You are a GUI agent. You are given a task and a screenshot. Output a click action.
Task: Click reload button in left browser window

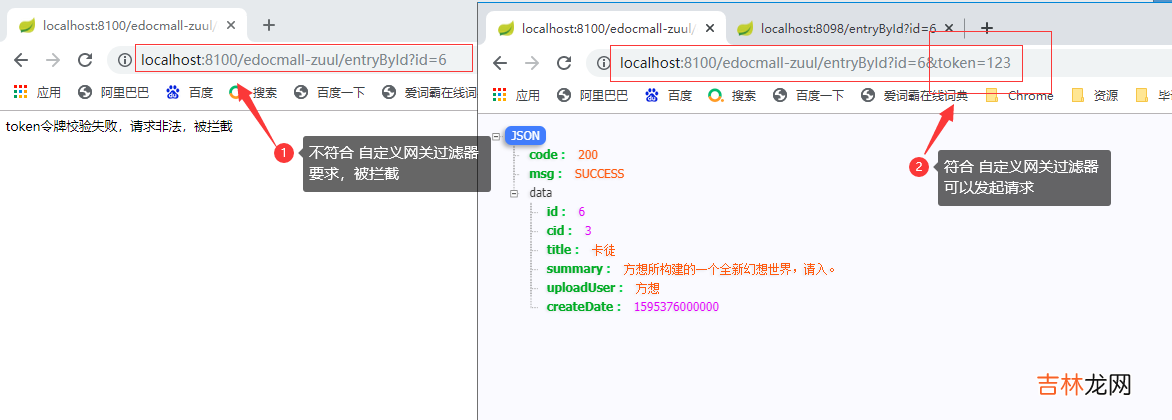tap(85, 60)
